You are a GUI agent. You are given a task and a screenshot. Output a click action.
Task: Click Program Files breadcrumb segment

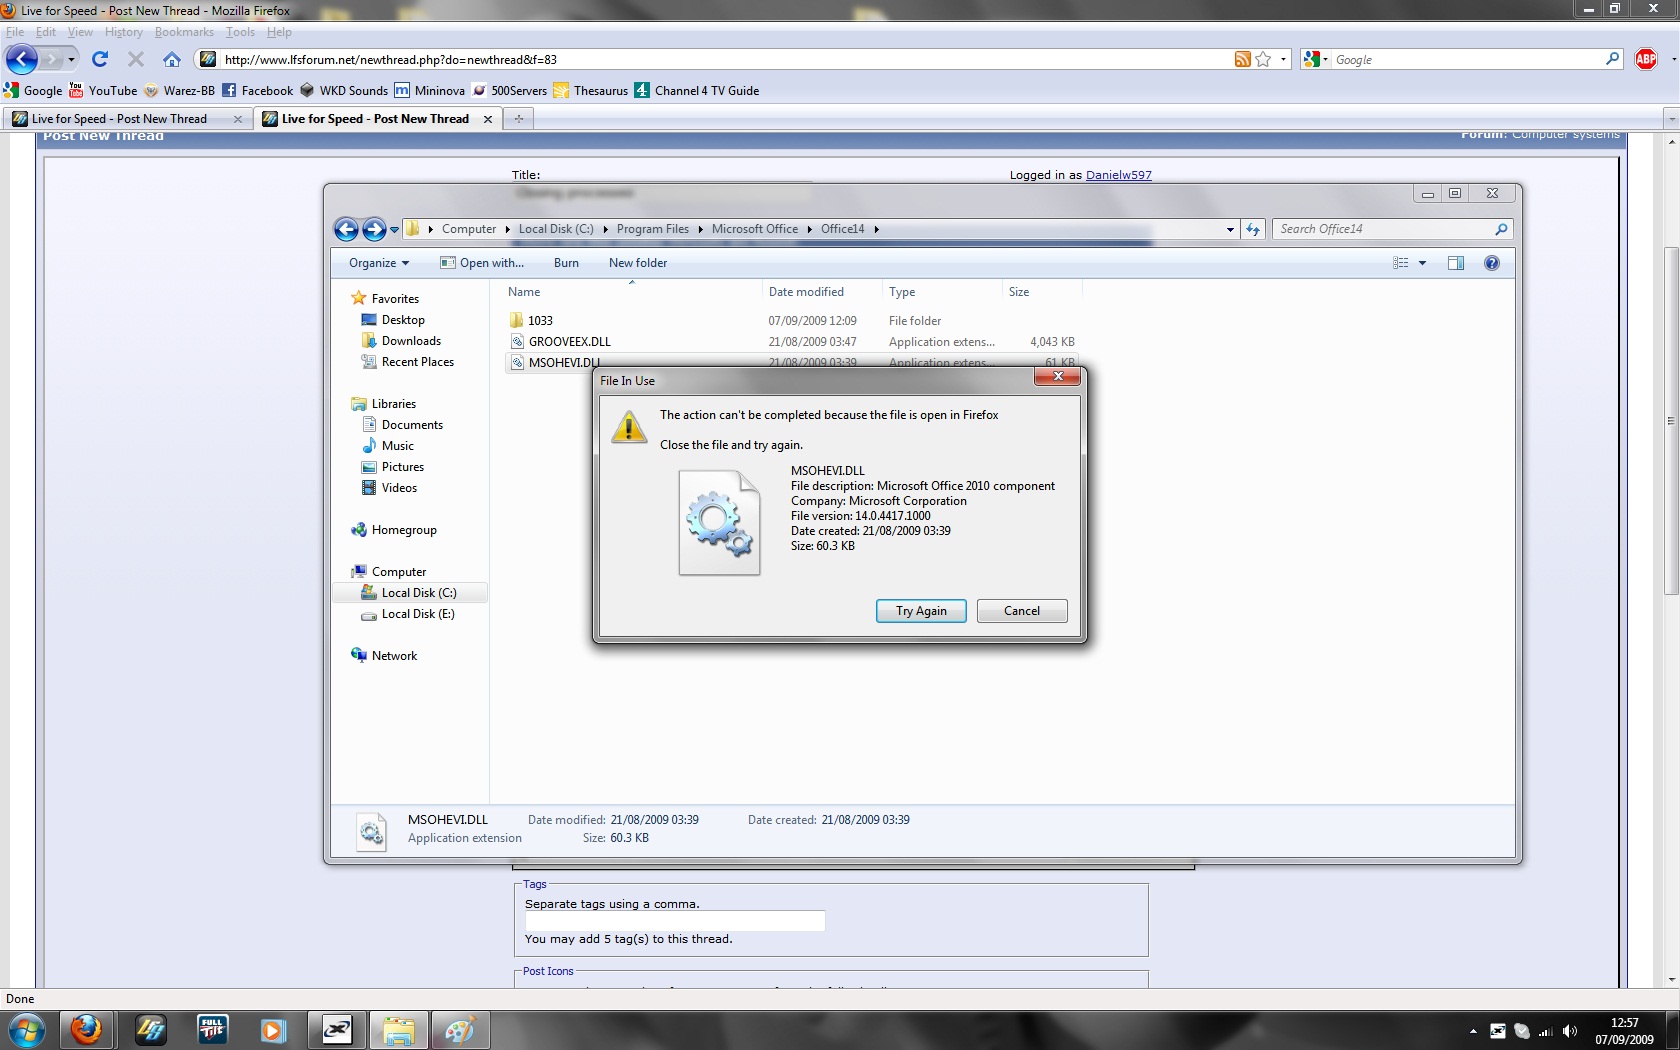coord(653,229)
